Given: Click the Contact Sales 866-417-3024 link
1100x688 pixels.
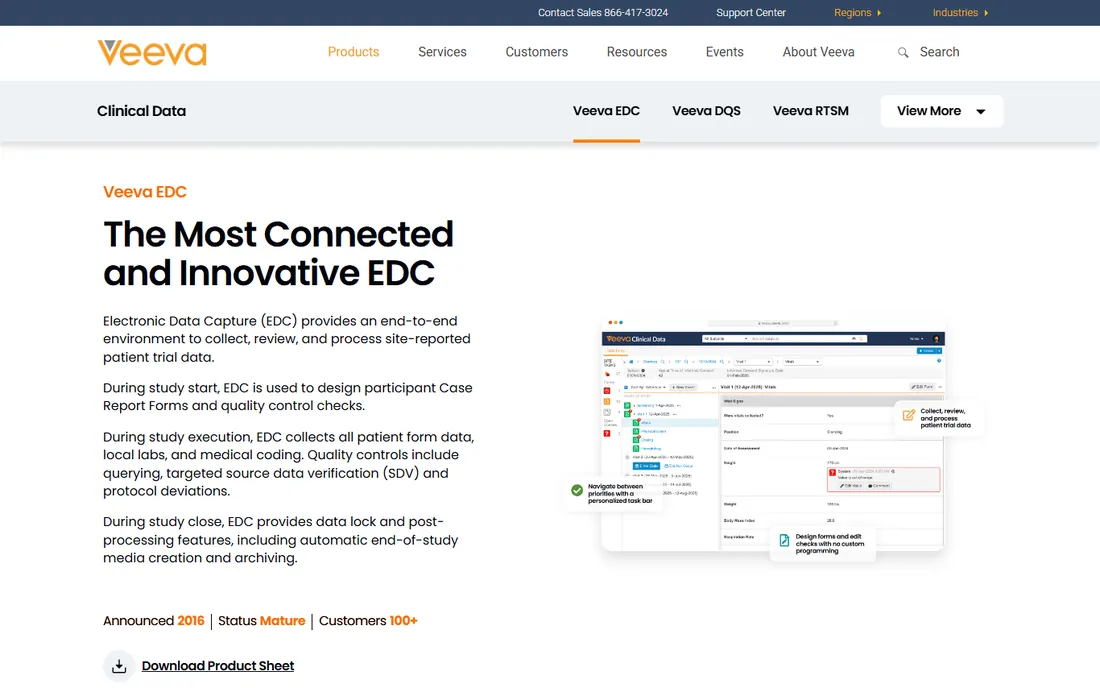Looking at the screenshot, I should click(603, 13).
